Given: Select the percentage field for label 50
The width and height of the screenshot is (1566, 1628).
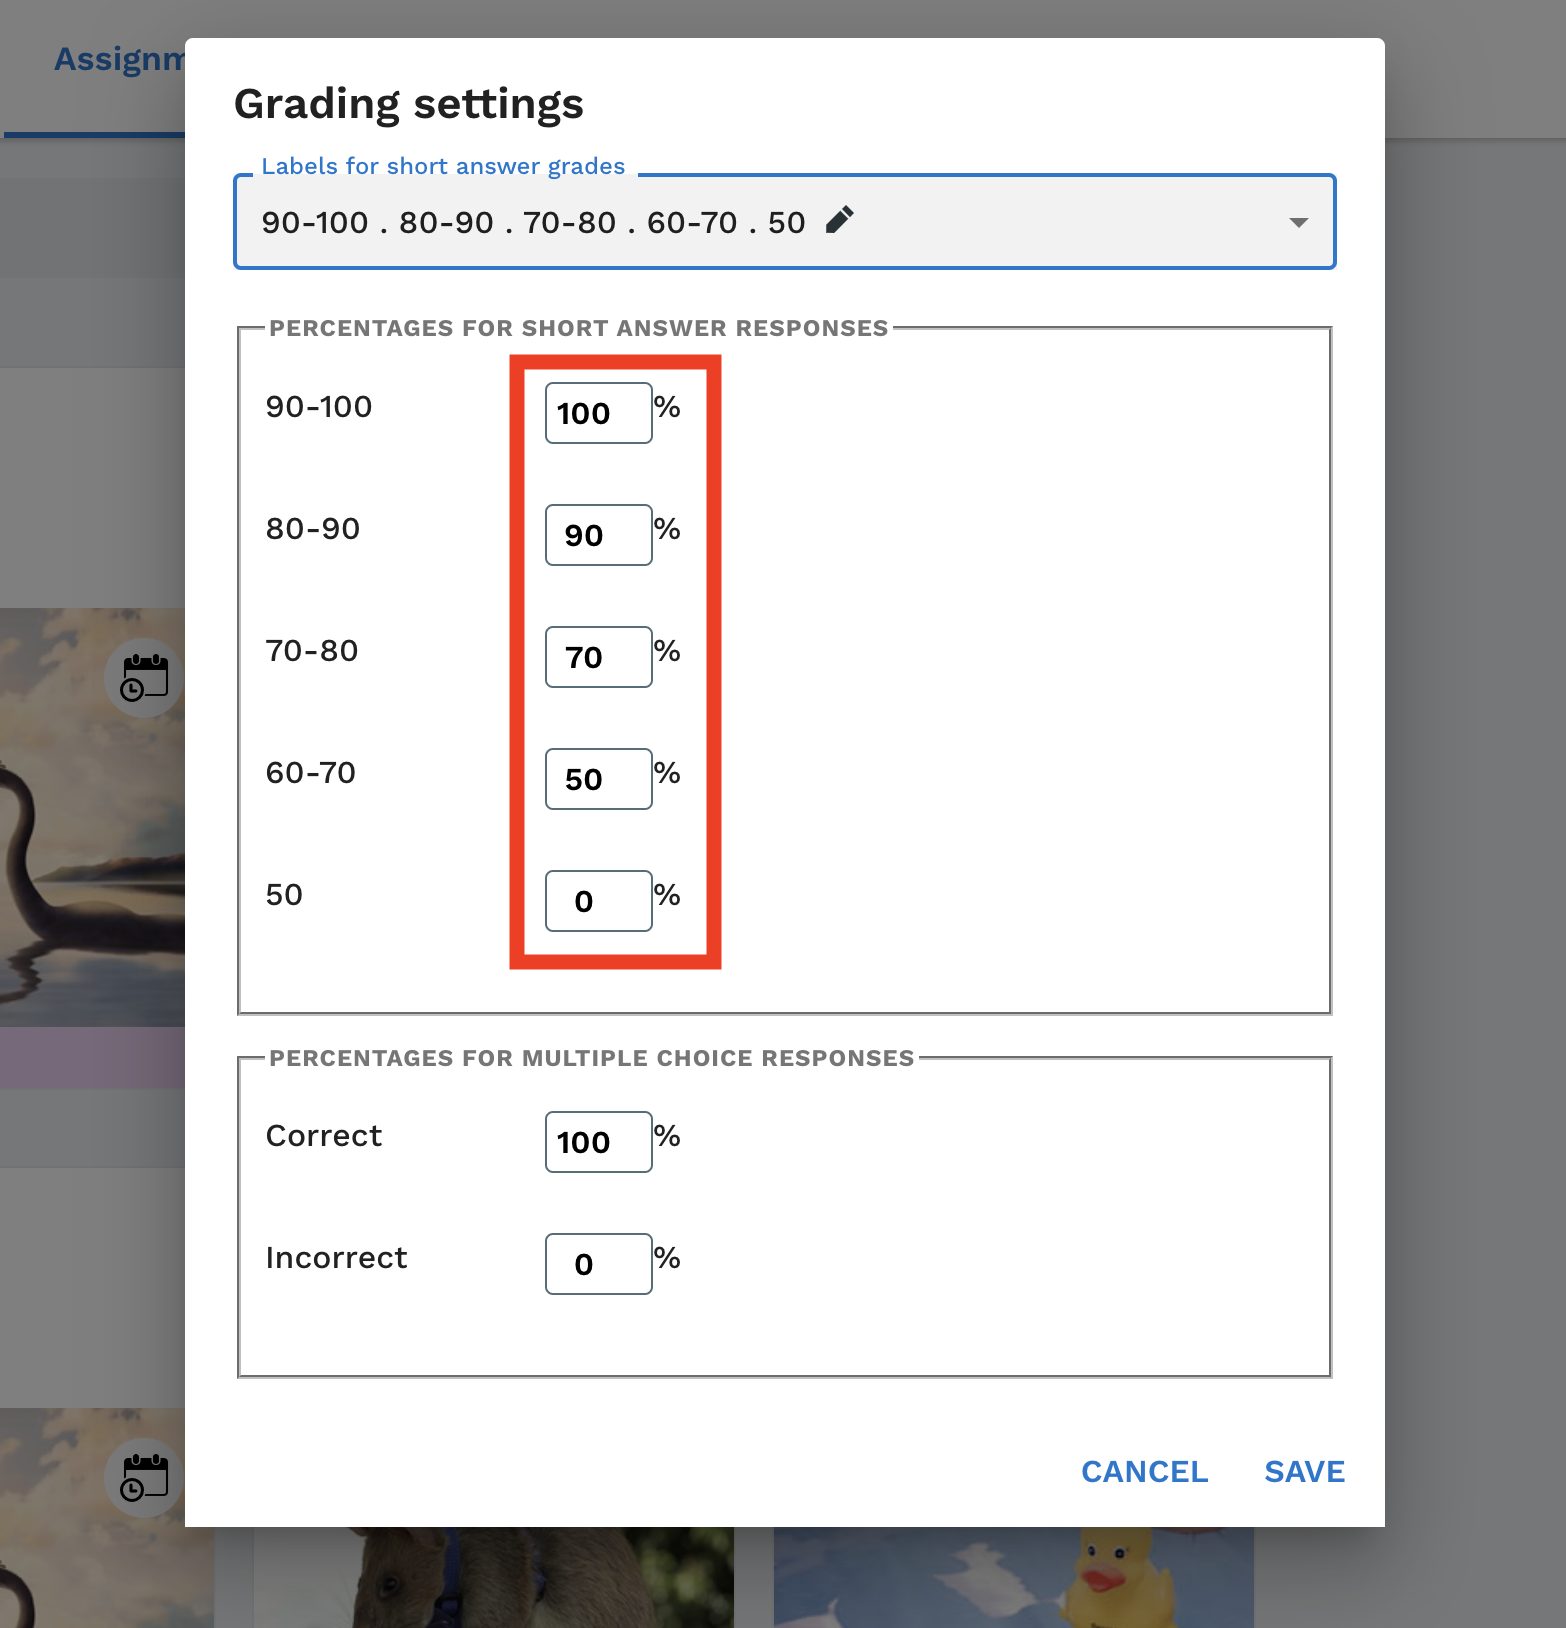Looking at the screenshot, I should click(598, 901).
